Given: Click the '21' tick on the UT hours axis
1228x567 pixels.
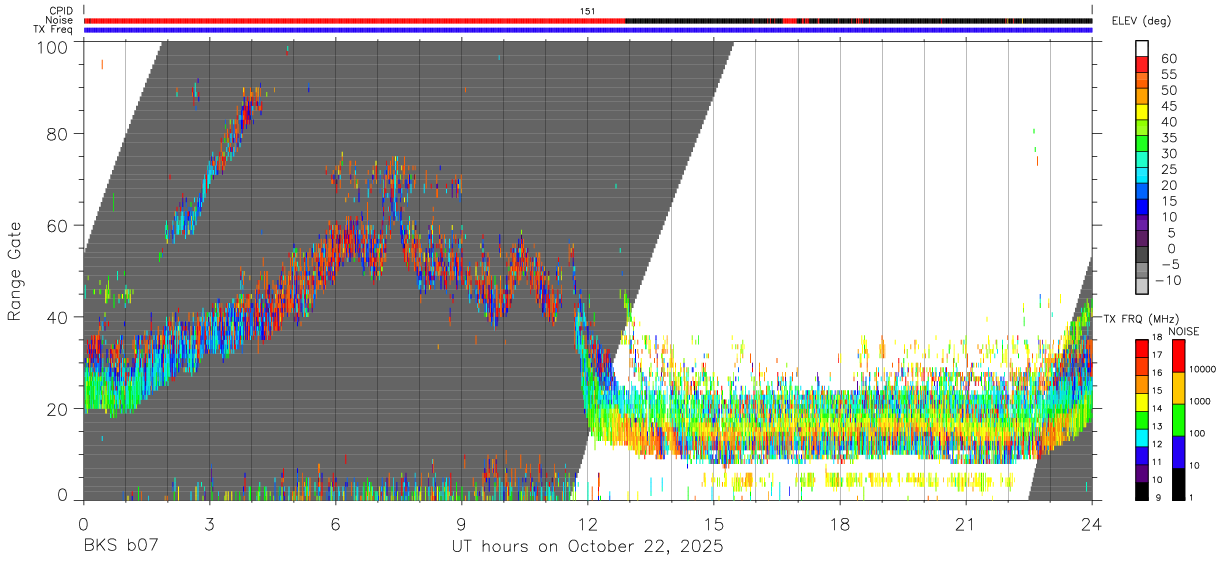Looking at the screenshot, I should tap(966, 523).
